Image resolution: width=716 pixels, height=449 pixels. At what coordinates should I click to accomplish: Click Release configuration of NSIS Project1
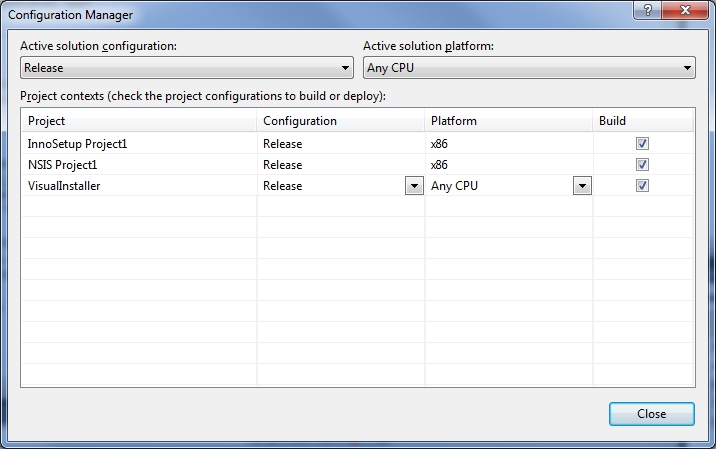click(341, 164)
